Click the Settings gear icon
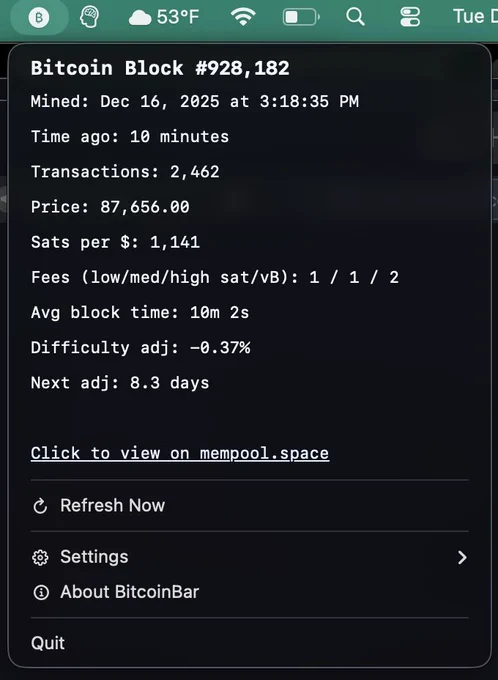 (x=40, y=558)
